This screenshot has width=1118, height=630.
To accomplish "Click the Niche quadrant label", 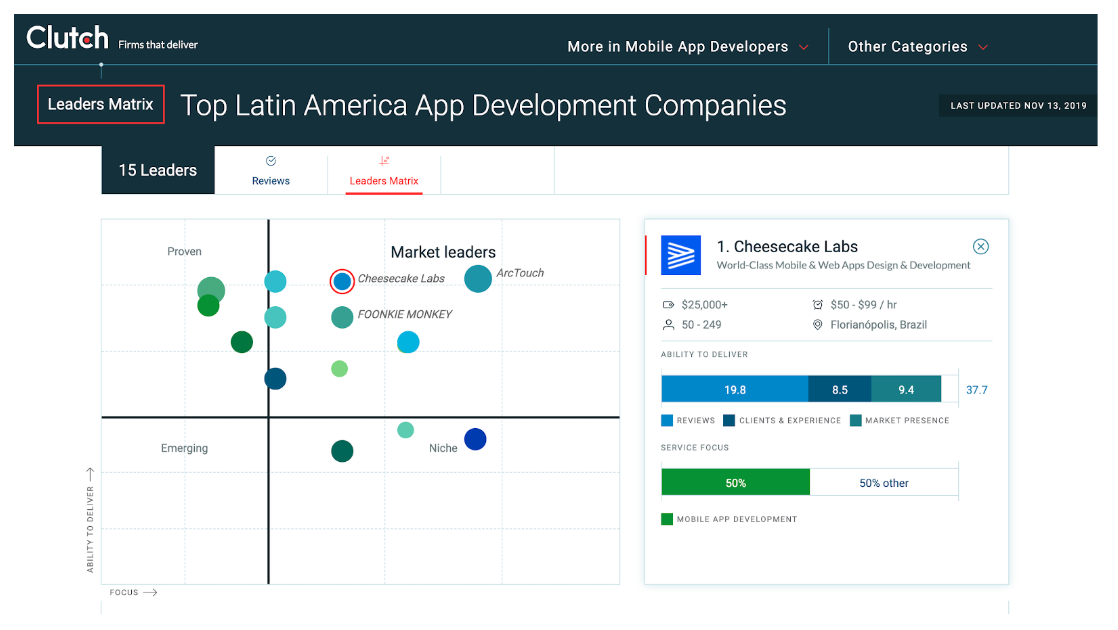I will (x=443, y=448).
